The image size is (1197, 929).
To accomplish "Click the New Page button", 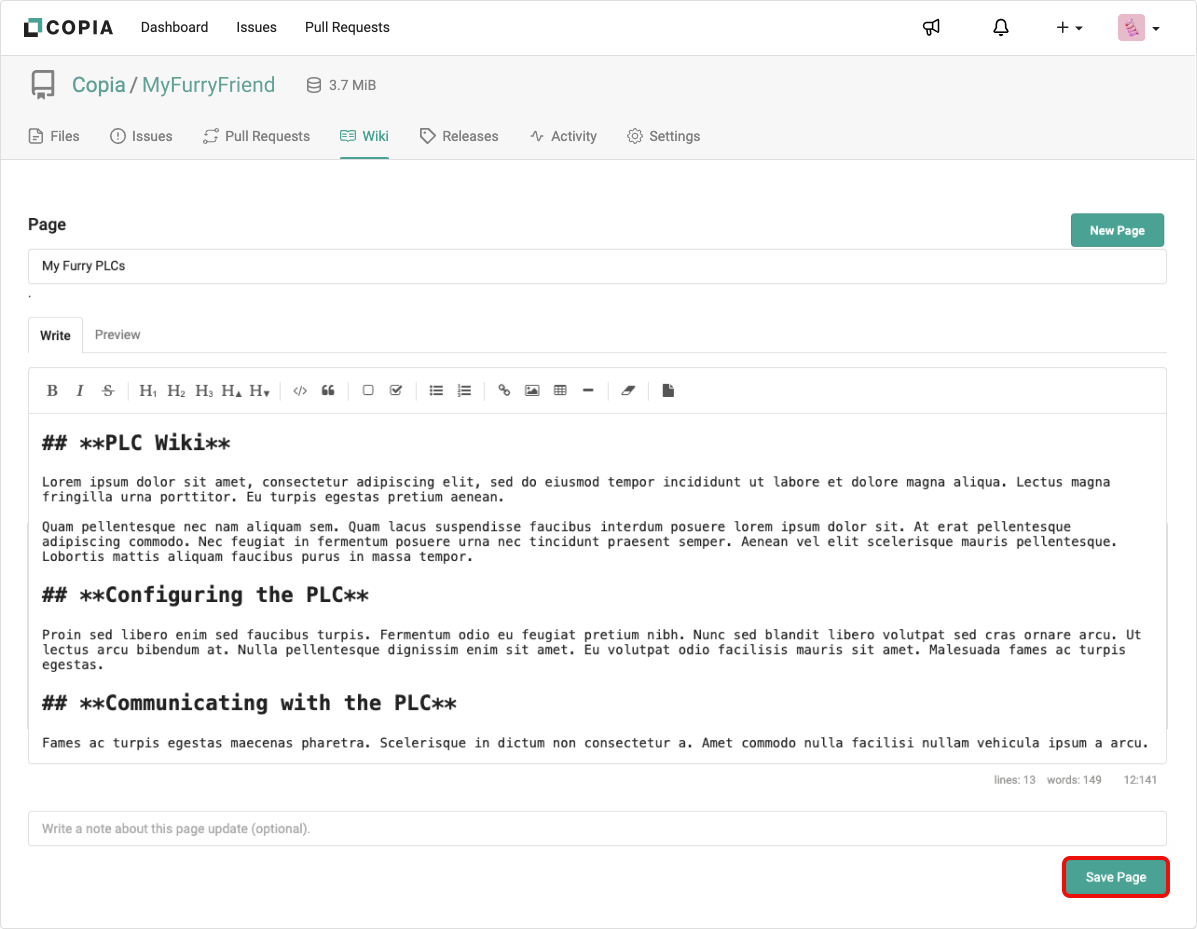I will (1116, 230).
